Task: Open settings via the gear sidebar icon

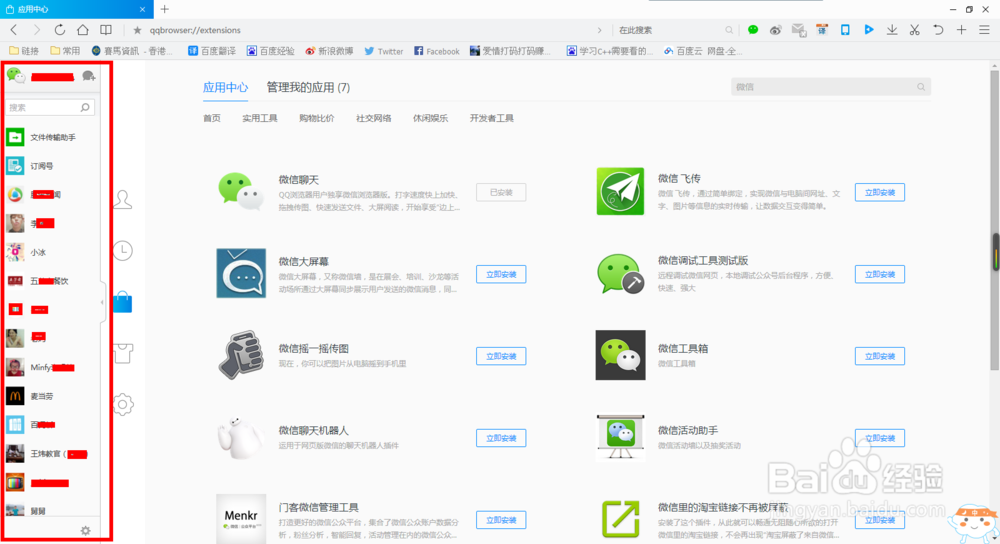Action: click(123, 404)
